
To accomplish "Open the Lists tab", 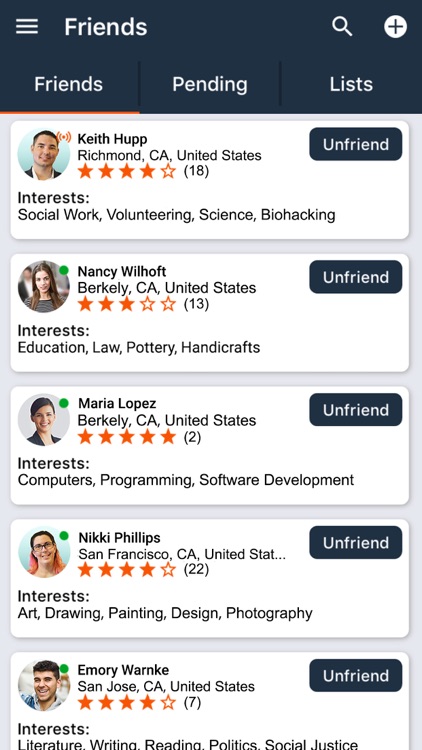I will 351,84.
